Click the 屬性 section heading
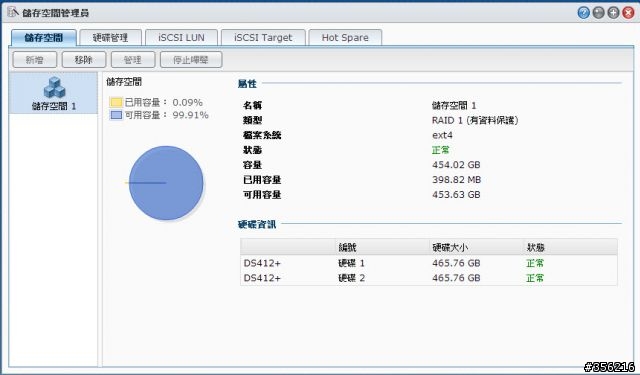Screen dimensions: 640x375 (x=247, y=84)
